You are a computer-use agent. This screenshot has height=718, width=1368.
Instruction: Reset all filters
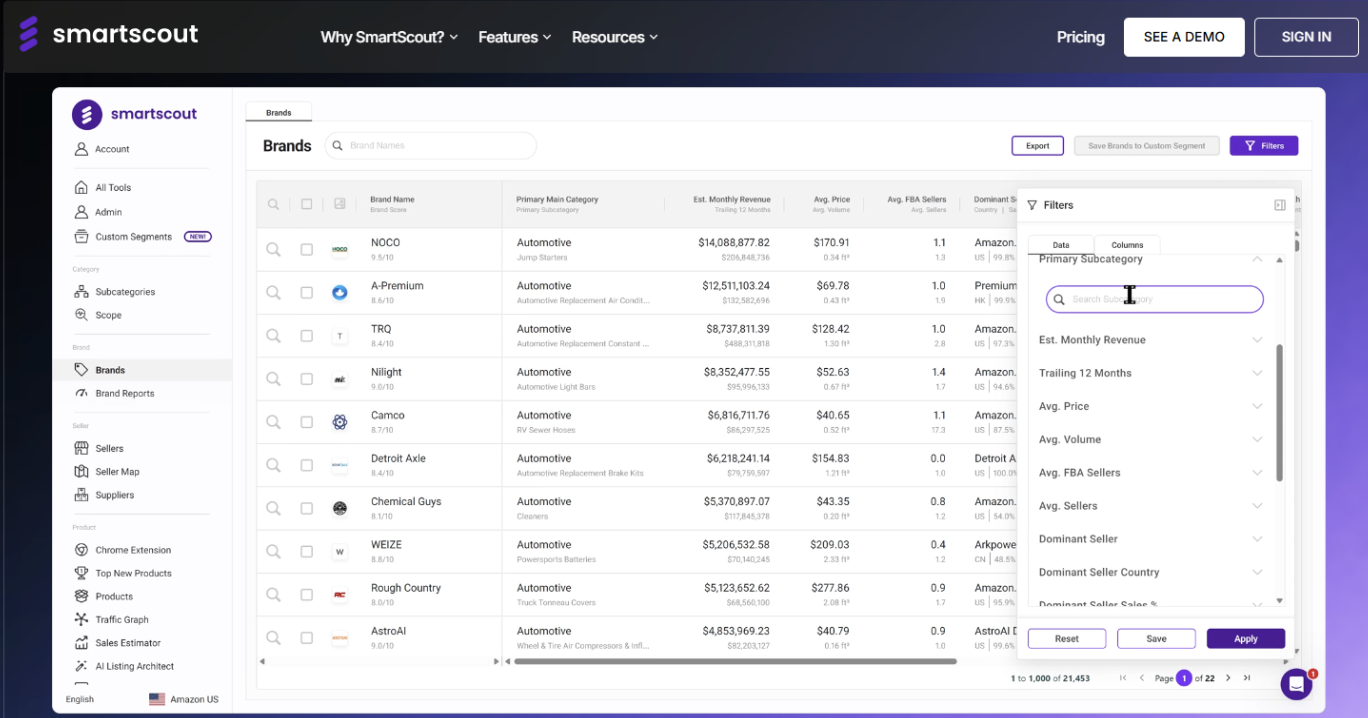(x=1067, y=639)
